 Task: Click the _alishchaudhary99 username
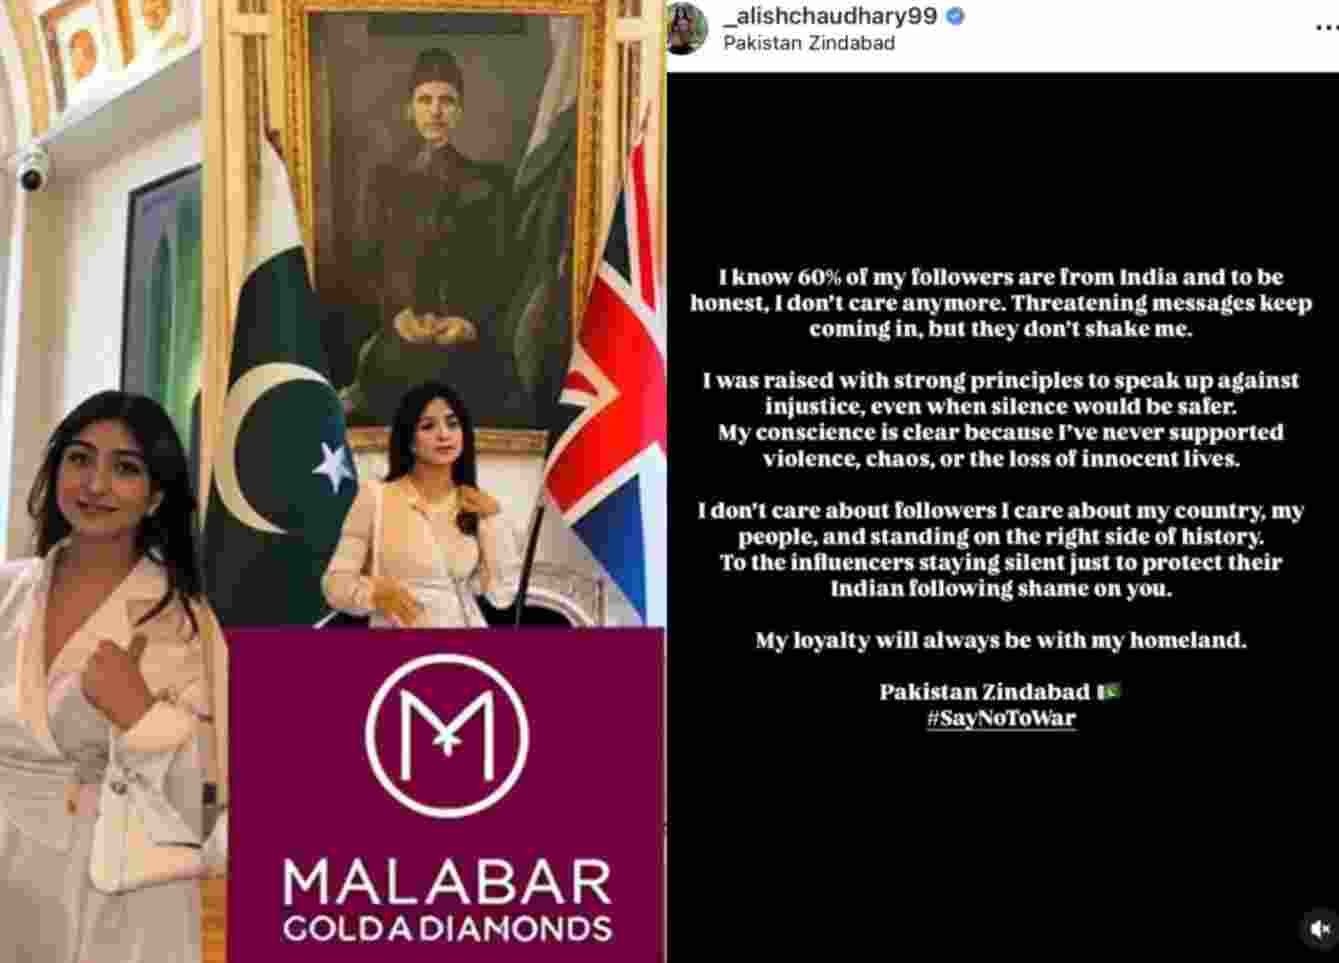(831, 16)
